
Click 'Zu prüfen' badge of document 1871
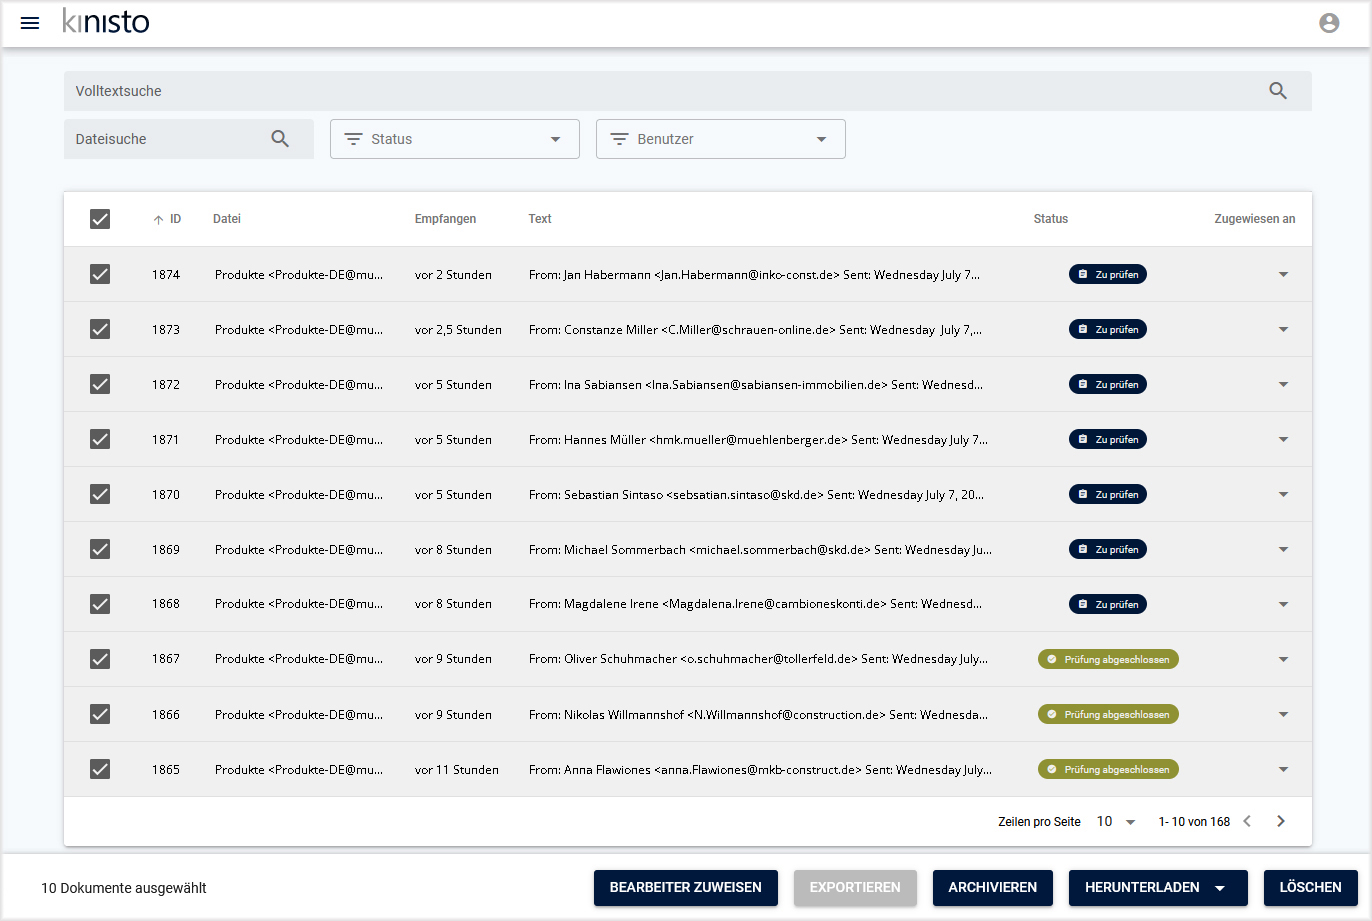tap(1108, 439)
